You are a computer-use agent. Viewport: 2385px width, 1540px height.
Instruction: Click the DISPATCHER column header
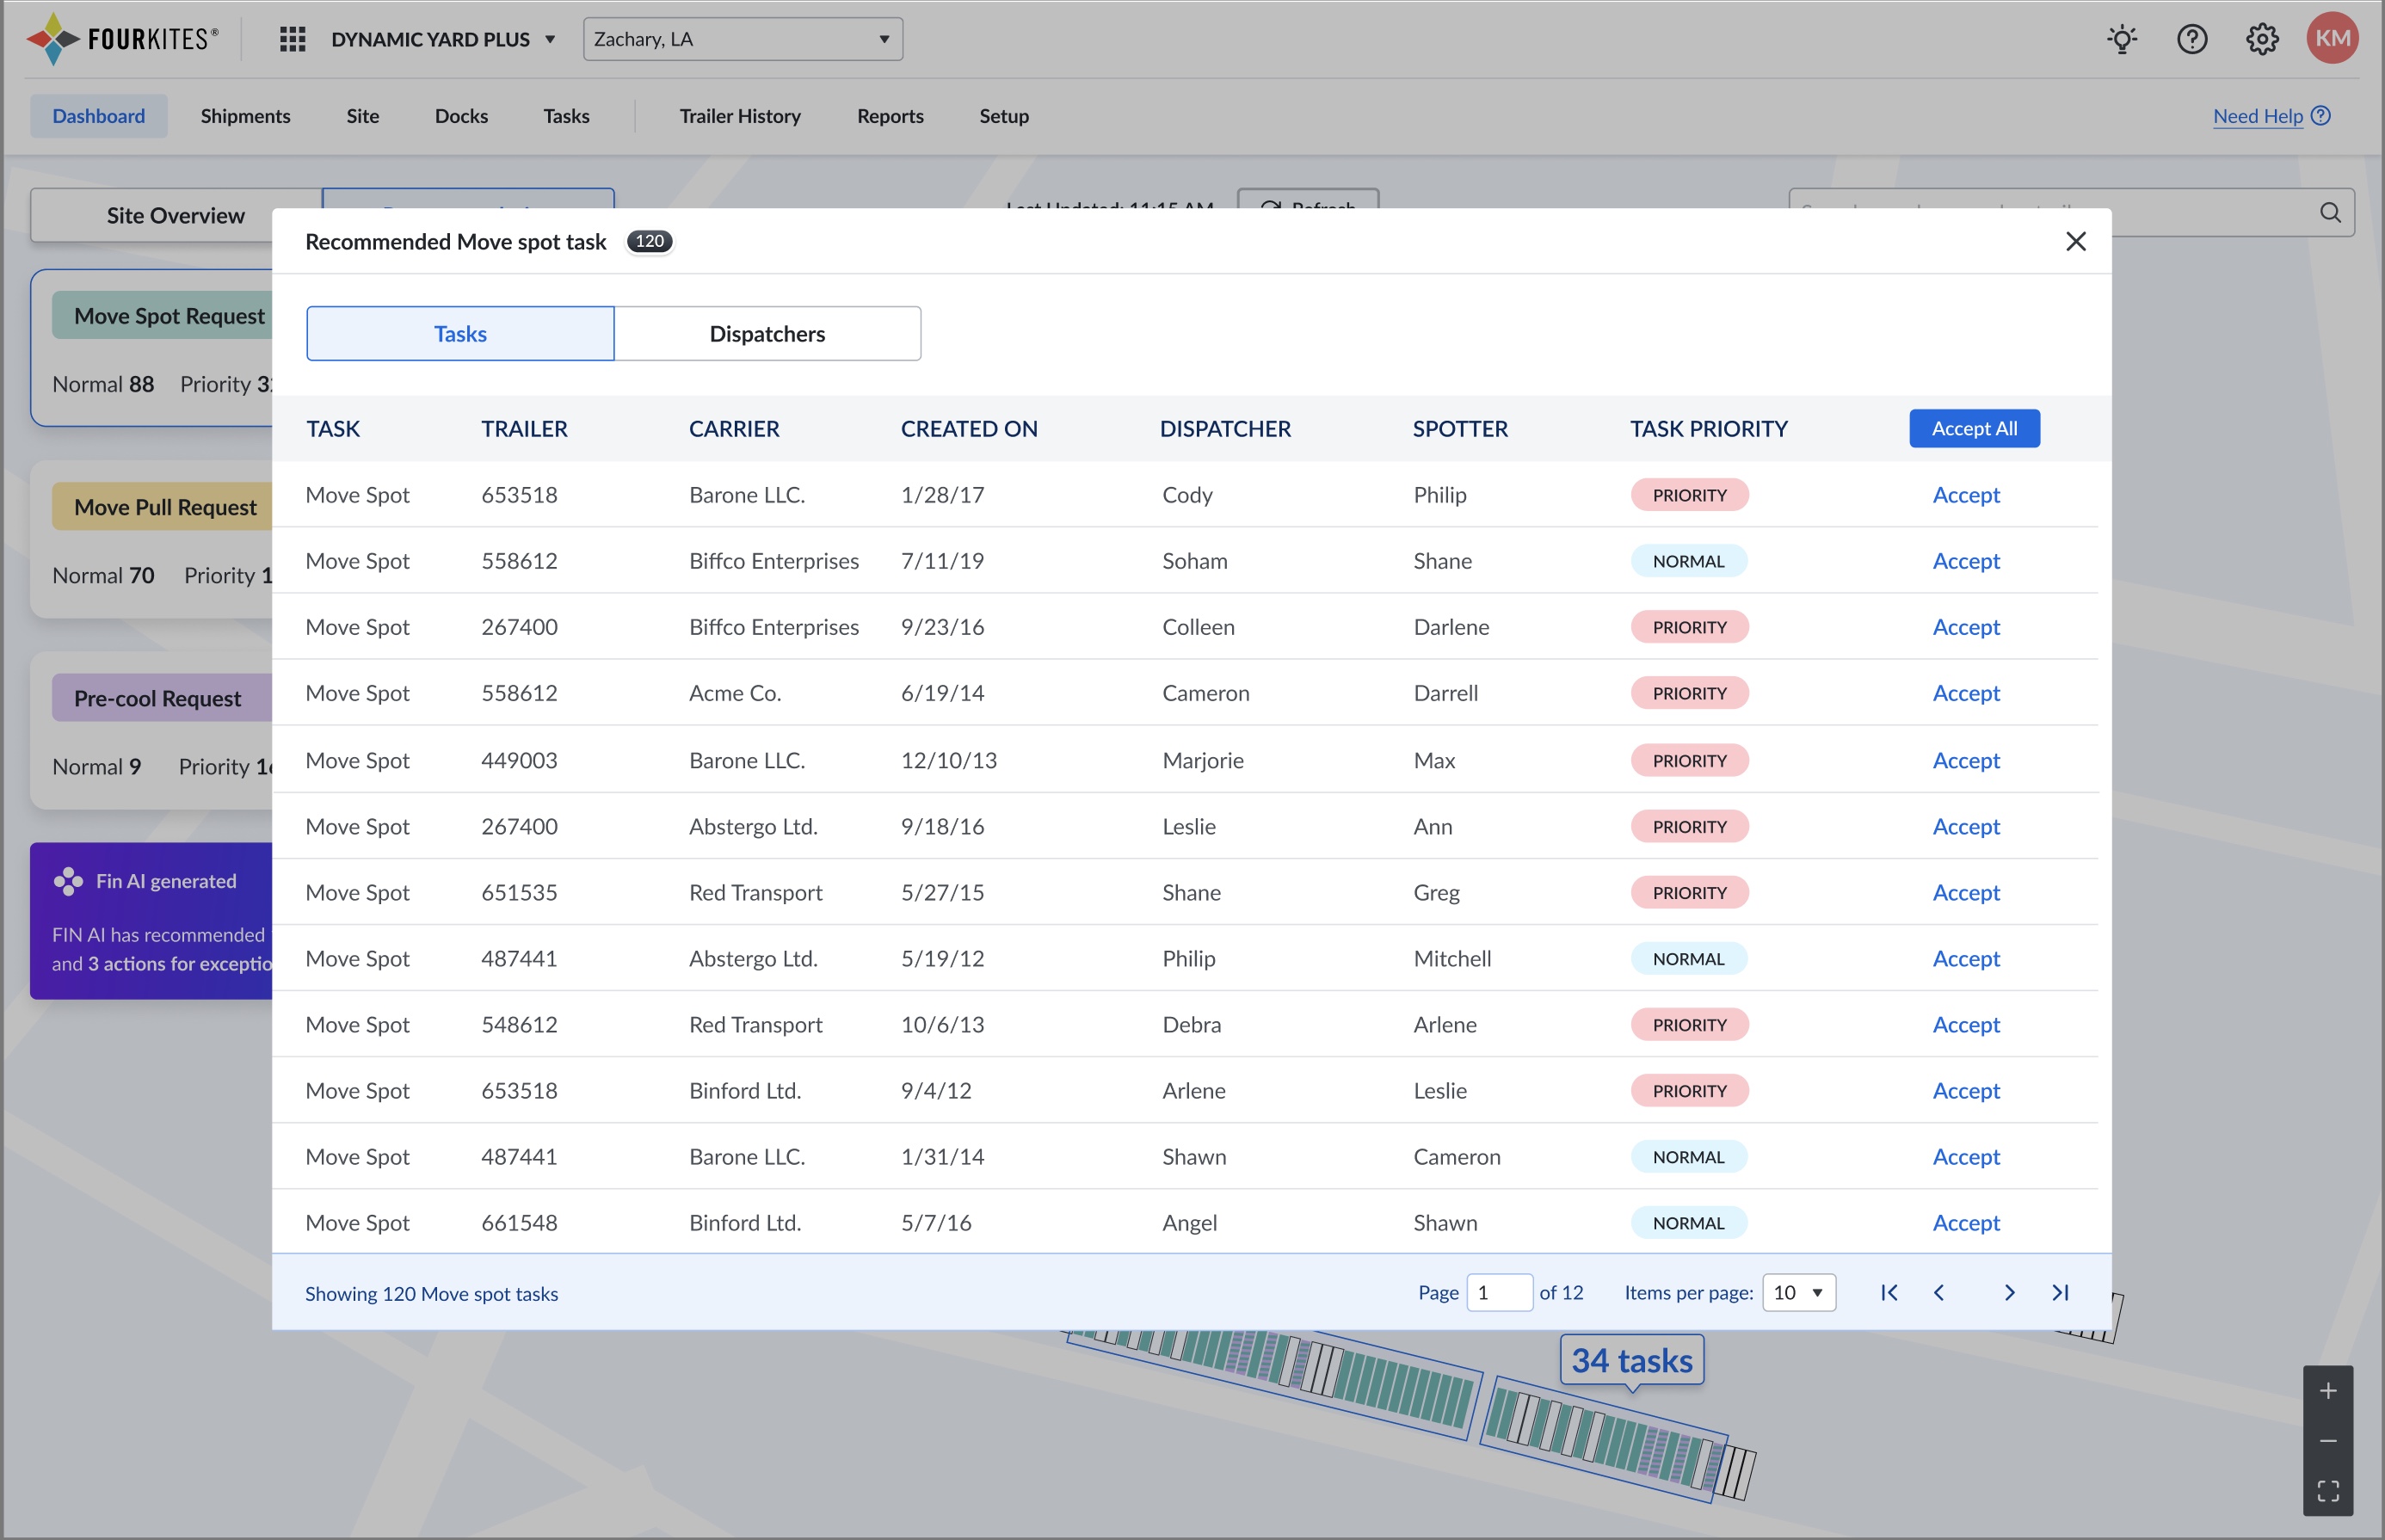[x=1225, y=428]
